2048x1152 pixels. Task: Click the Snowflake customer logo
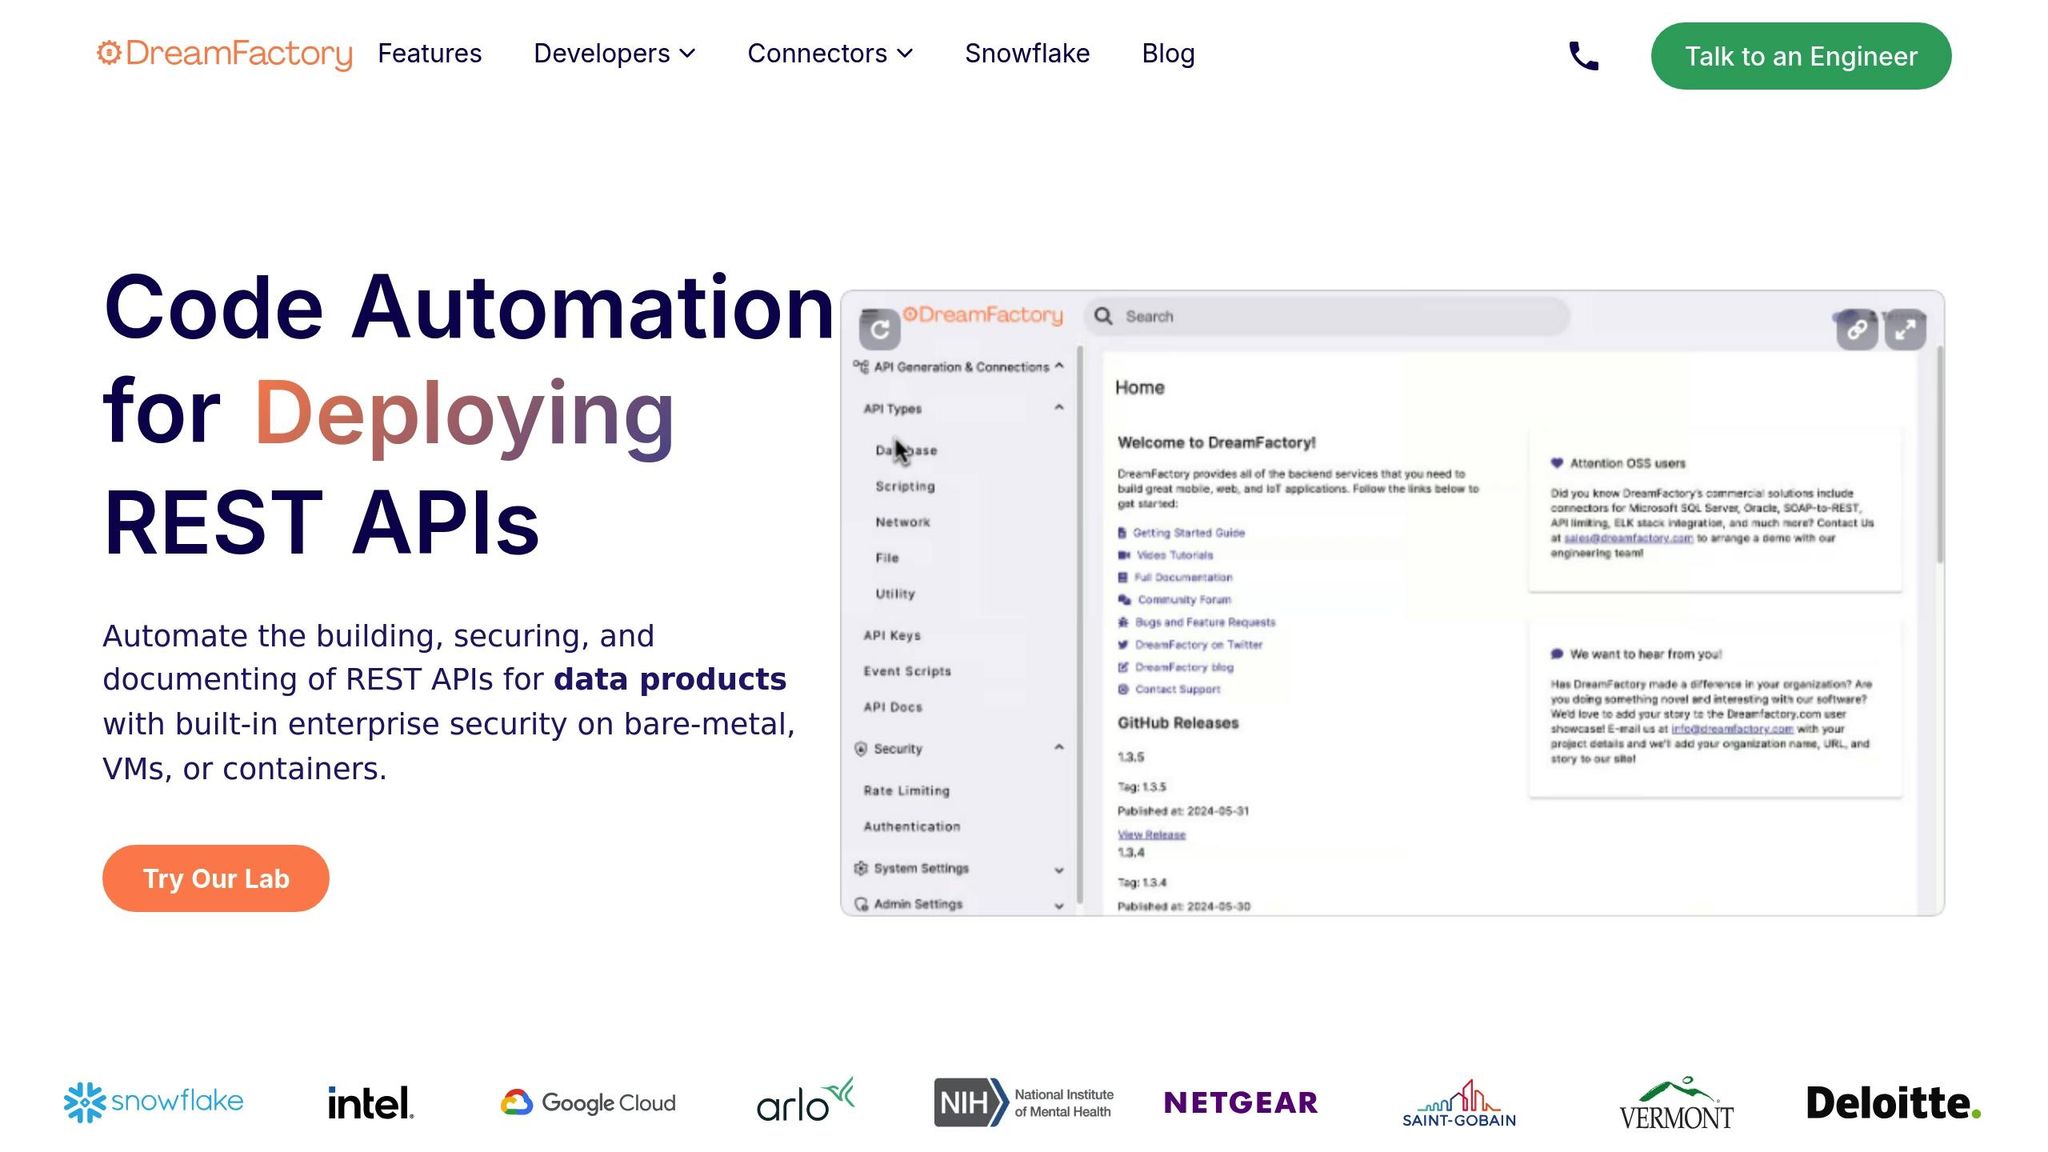153,1102
